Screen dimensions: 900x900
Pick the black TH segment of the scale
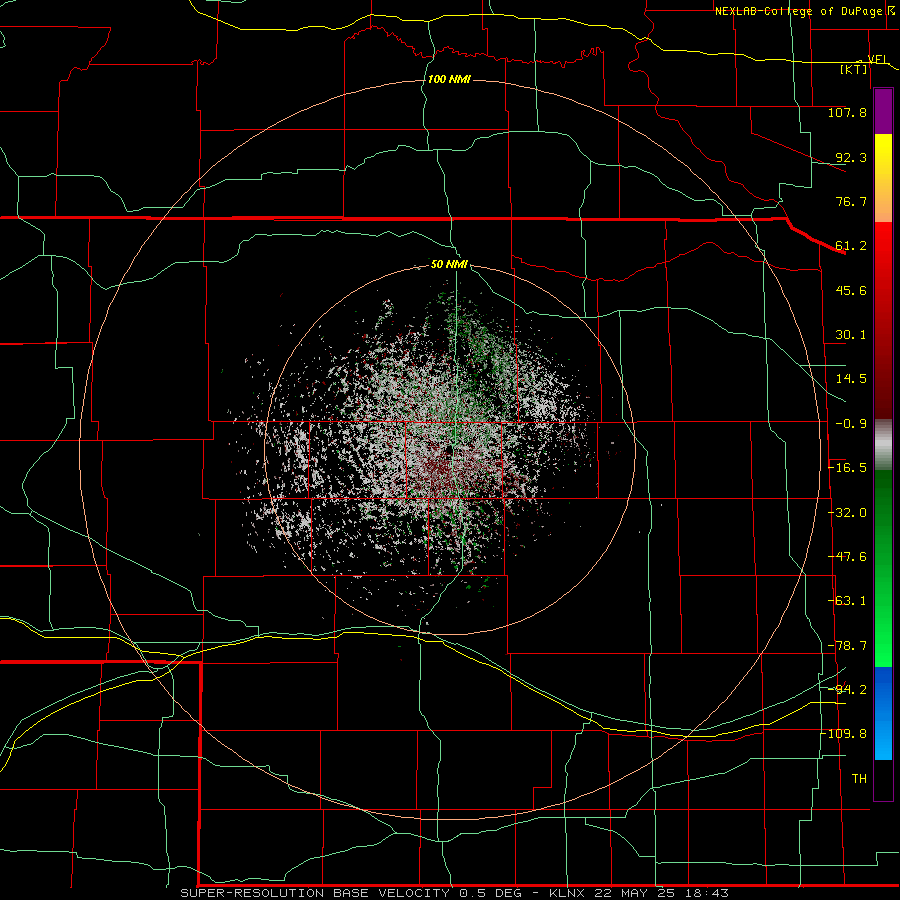coord(883,780)
